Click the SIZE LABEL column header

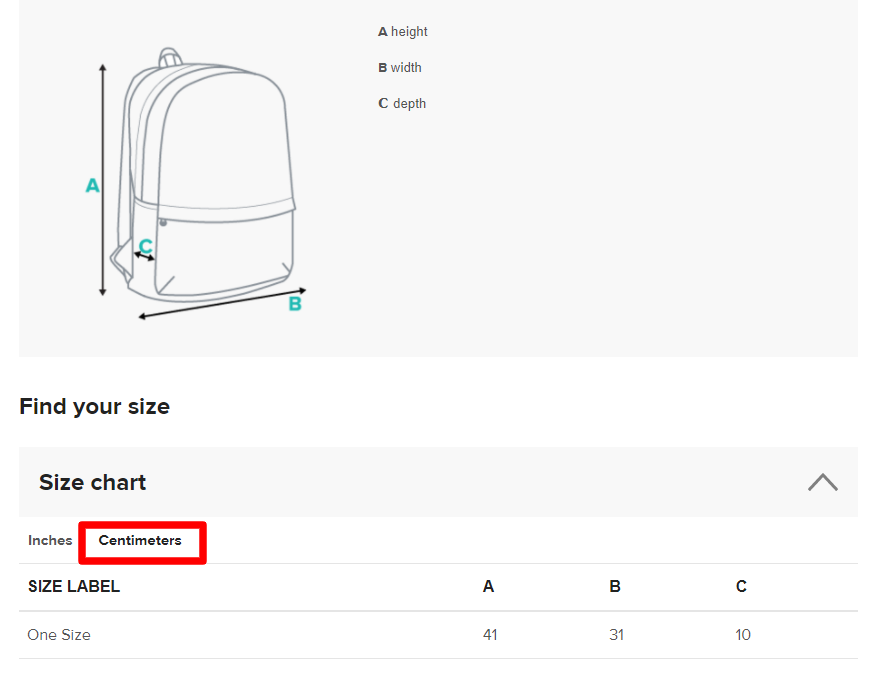tap(74, 586)
